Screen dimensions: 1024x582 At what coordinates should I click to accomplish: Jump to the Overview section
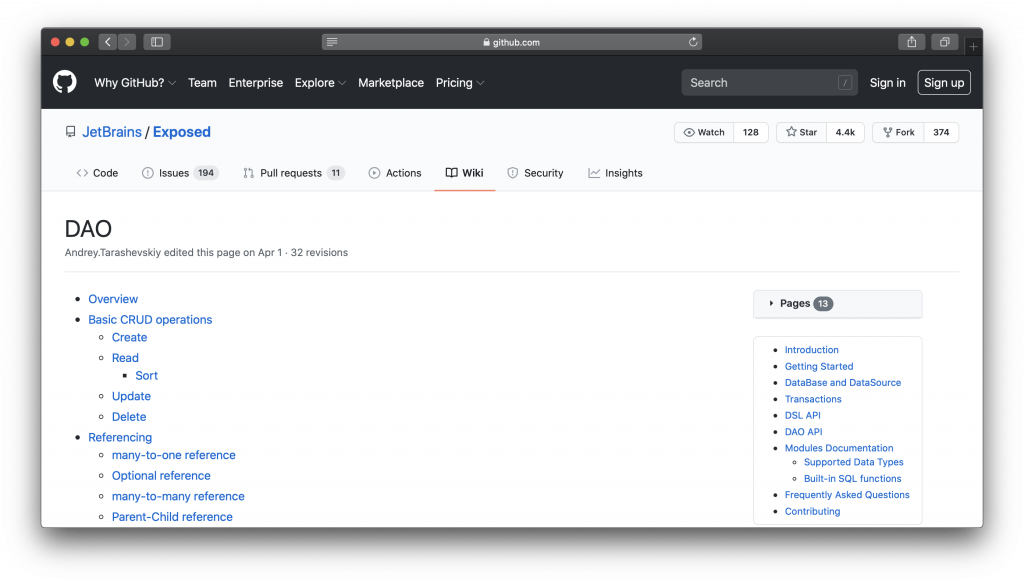(113, 299)
